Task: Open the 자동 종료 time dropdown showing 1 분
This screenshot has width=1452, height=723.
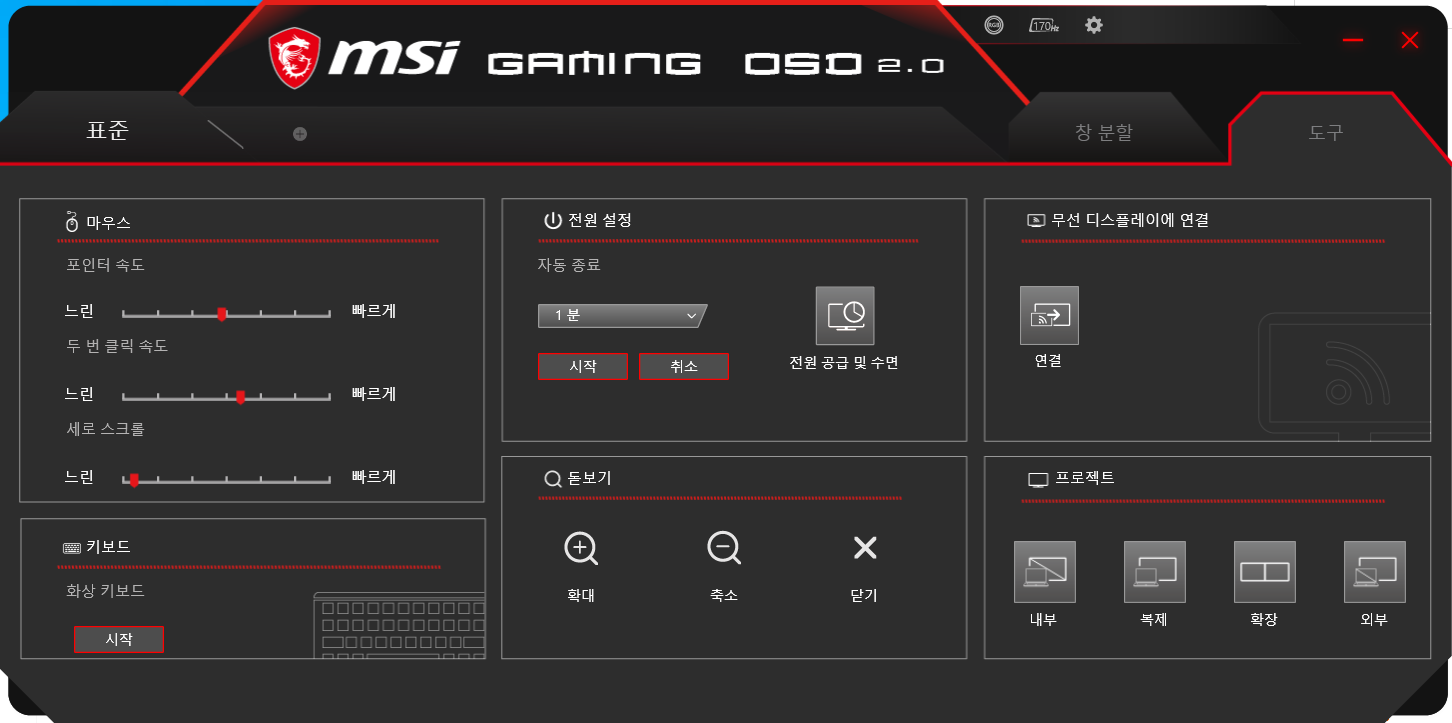Action: pyautogui.click(x=620, y=316)
